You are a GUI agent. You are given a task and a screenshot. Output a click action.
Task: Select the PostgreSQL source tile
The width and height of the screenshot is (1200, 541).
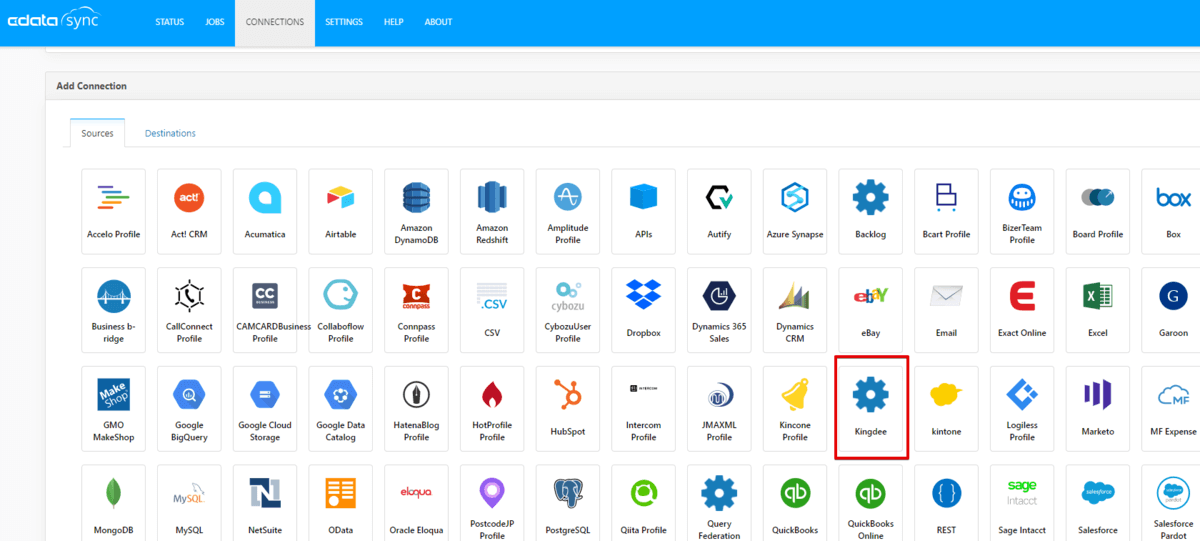pyautogui.click(x=568, y=503)
